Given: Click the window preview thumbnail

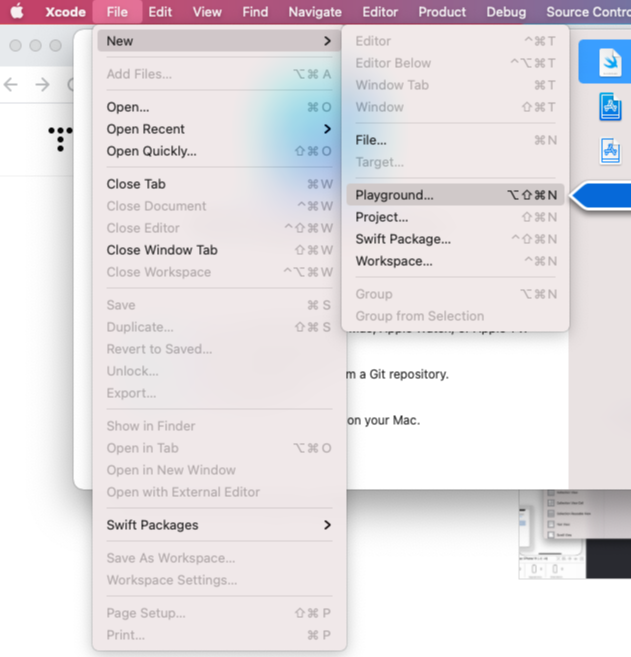Looking at the screenshot, I should coord(574,534).
